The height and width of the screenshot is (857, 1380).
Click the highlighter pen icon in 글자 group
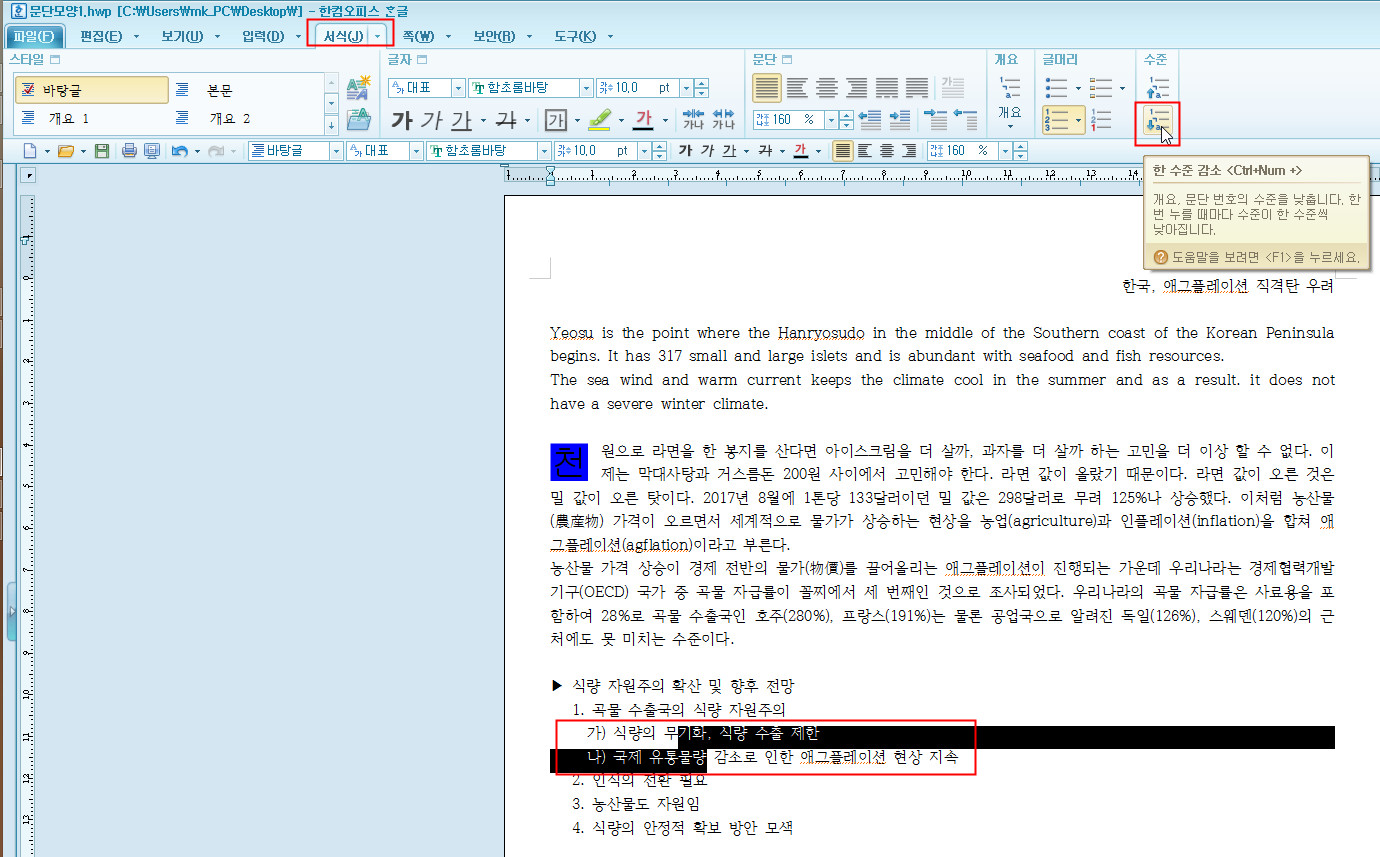[x=599, y=120]
